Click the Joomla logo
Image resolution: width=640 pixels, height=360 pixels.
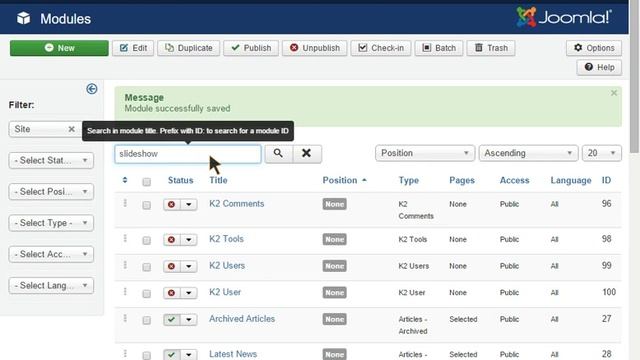(564, 17)
